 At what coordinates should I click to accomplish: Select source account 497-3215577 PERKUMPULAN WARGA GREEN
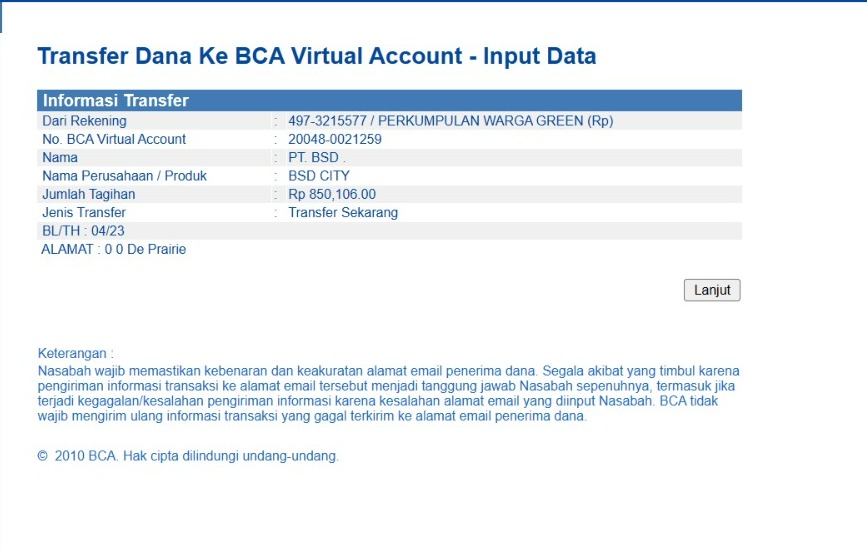(x=450, y=121)
